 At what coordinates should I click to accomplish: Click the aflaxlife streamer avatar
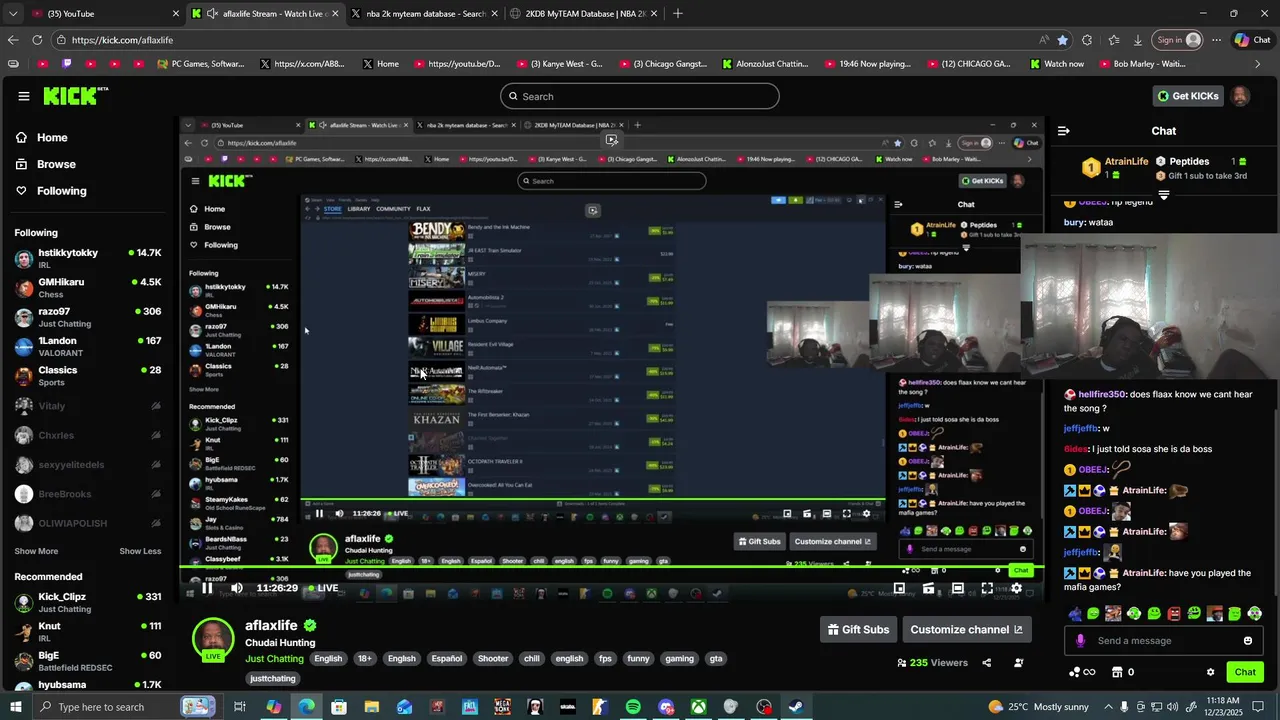213,640
